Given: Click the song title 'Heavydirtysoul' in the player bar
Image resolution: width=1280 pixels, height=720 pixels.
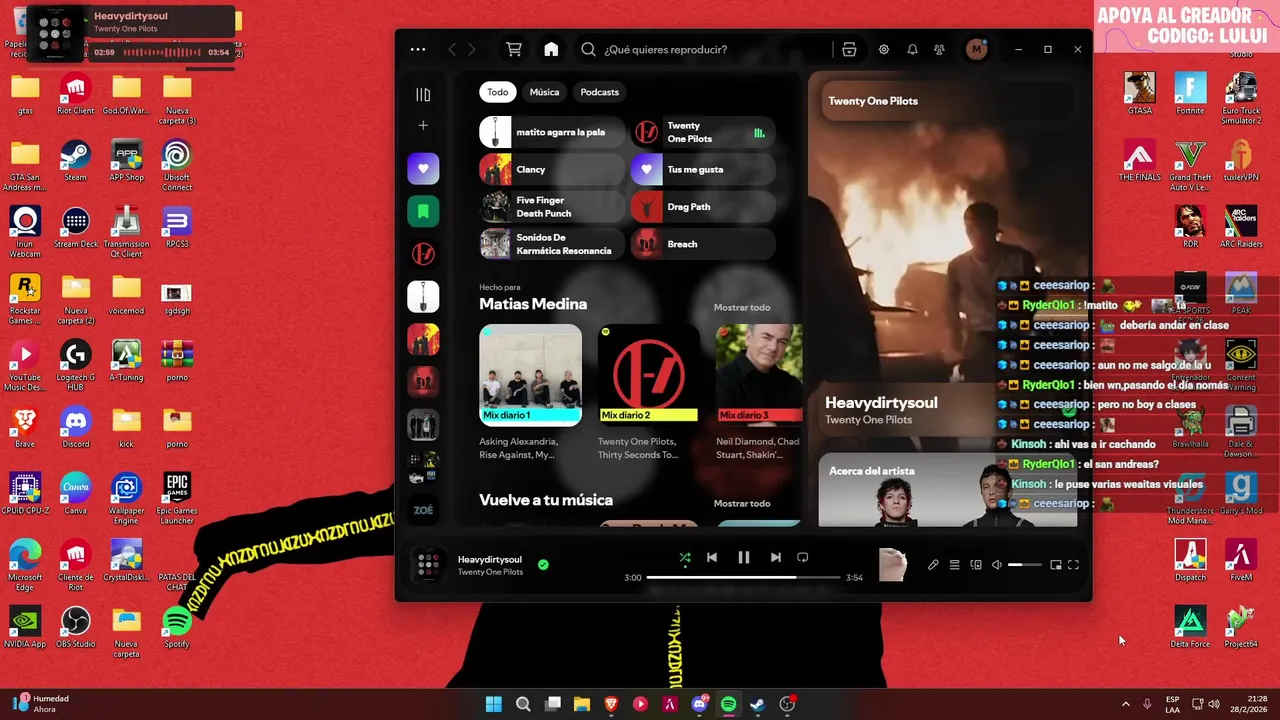Looking at the screenshot, I should (490, 560).
